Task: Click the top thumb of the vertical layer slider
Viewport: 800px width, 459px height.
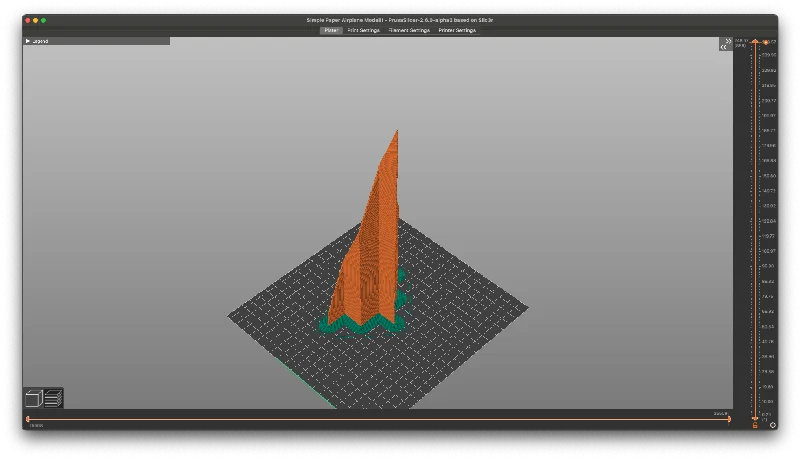Action: coord(755,42)
